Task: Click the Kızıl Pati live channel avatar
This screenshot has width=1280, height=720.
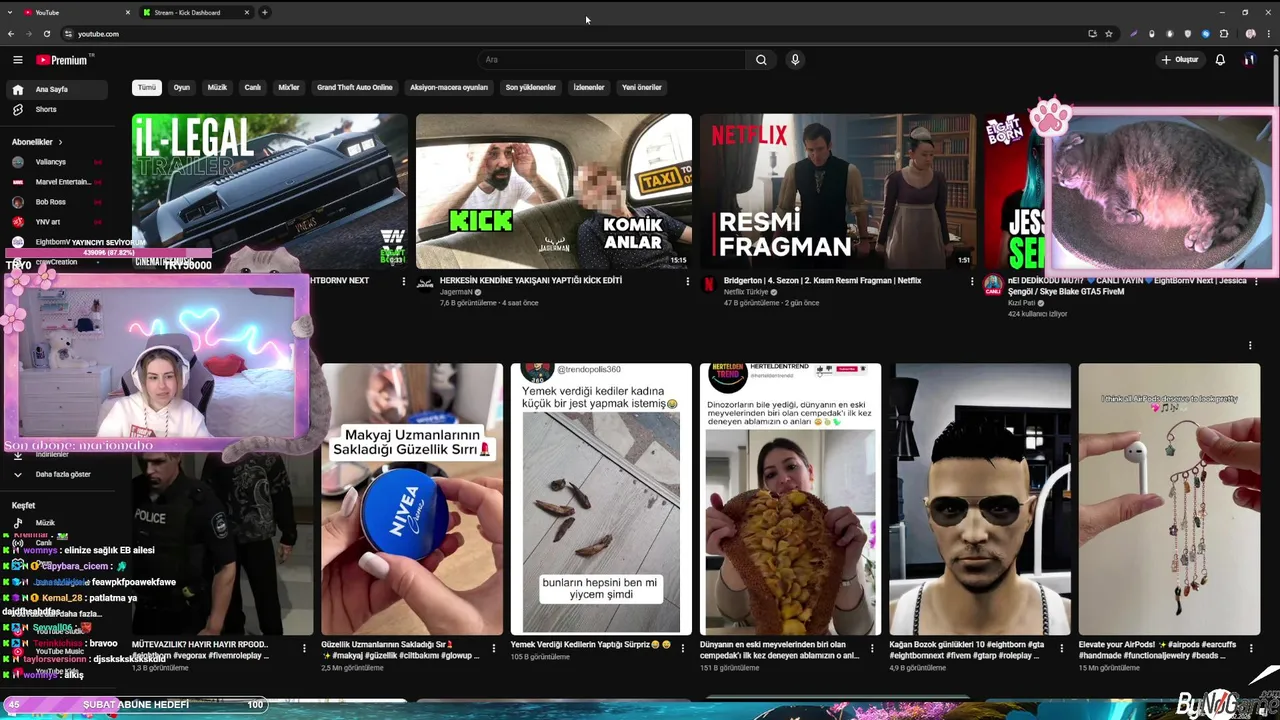Action: [x=993, y=286]
